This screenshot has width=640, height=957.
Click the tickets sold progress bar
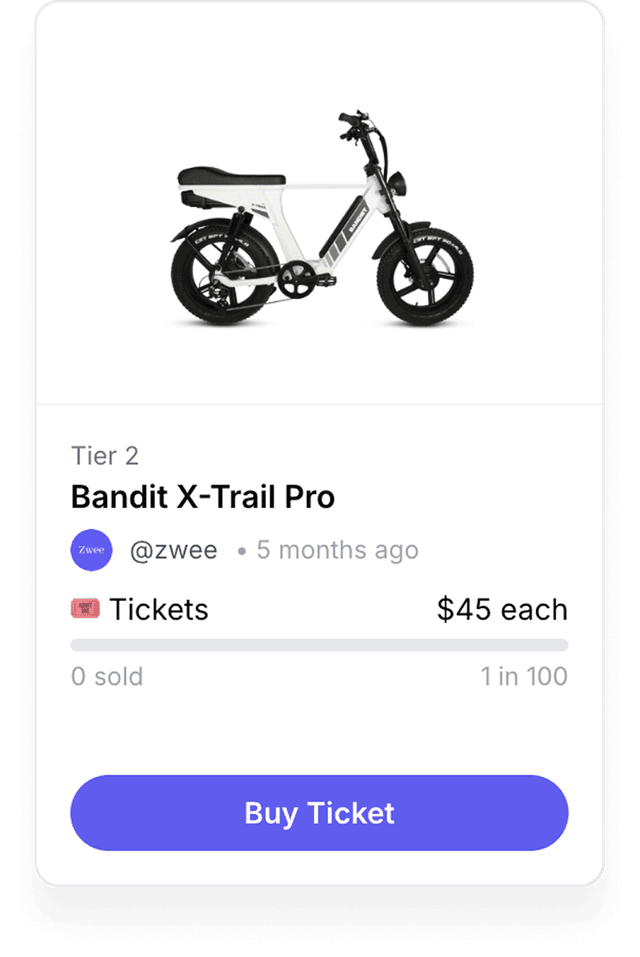point(318,643)
